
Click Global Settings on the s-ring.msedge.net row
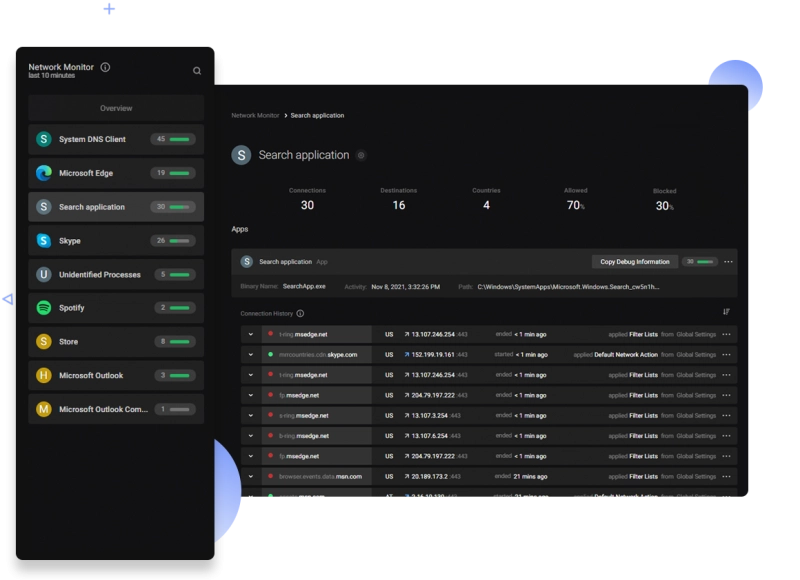[x=696, y=416]
